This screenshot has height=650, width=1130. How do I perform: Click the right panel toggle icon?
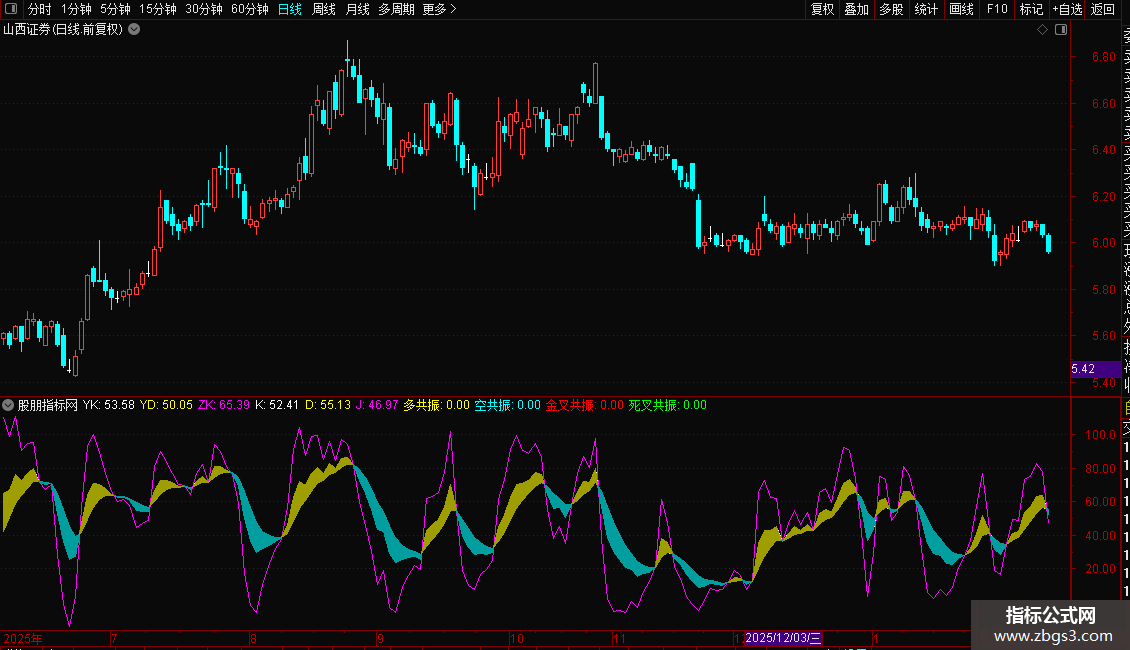pyautogui.click(x=1061, y=29)
